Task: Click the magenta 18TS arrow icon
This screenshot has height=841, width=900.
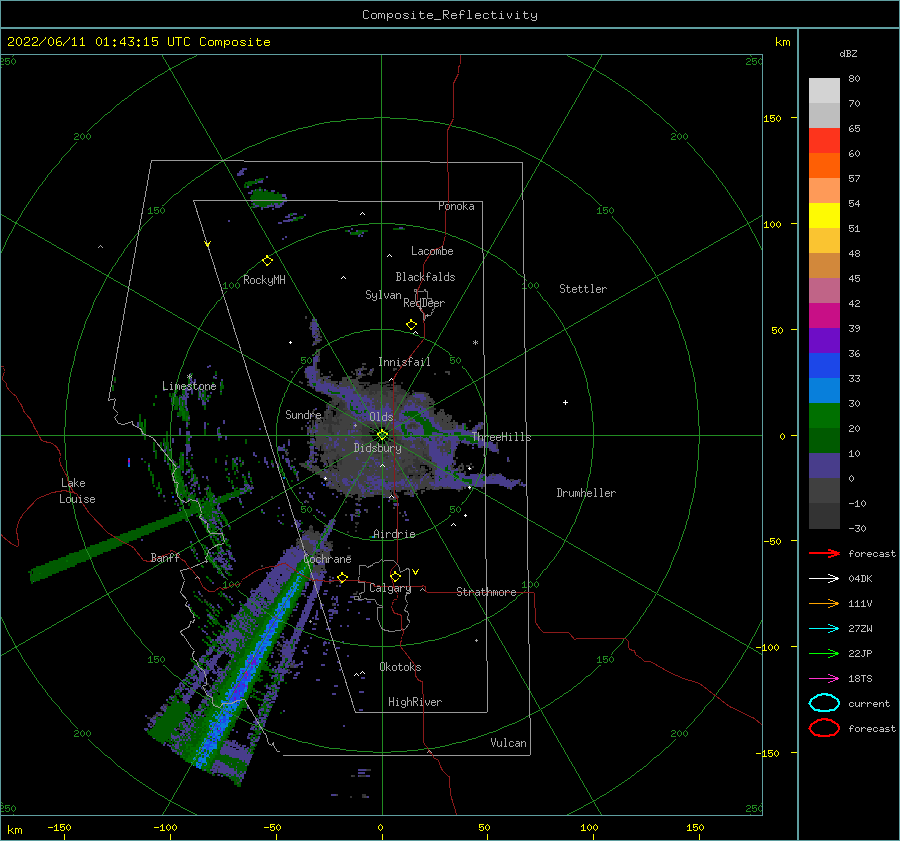Action: [x=824, y=679]
